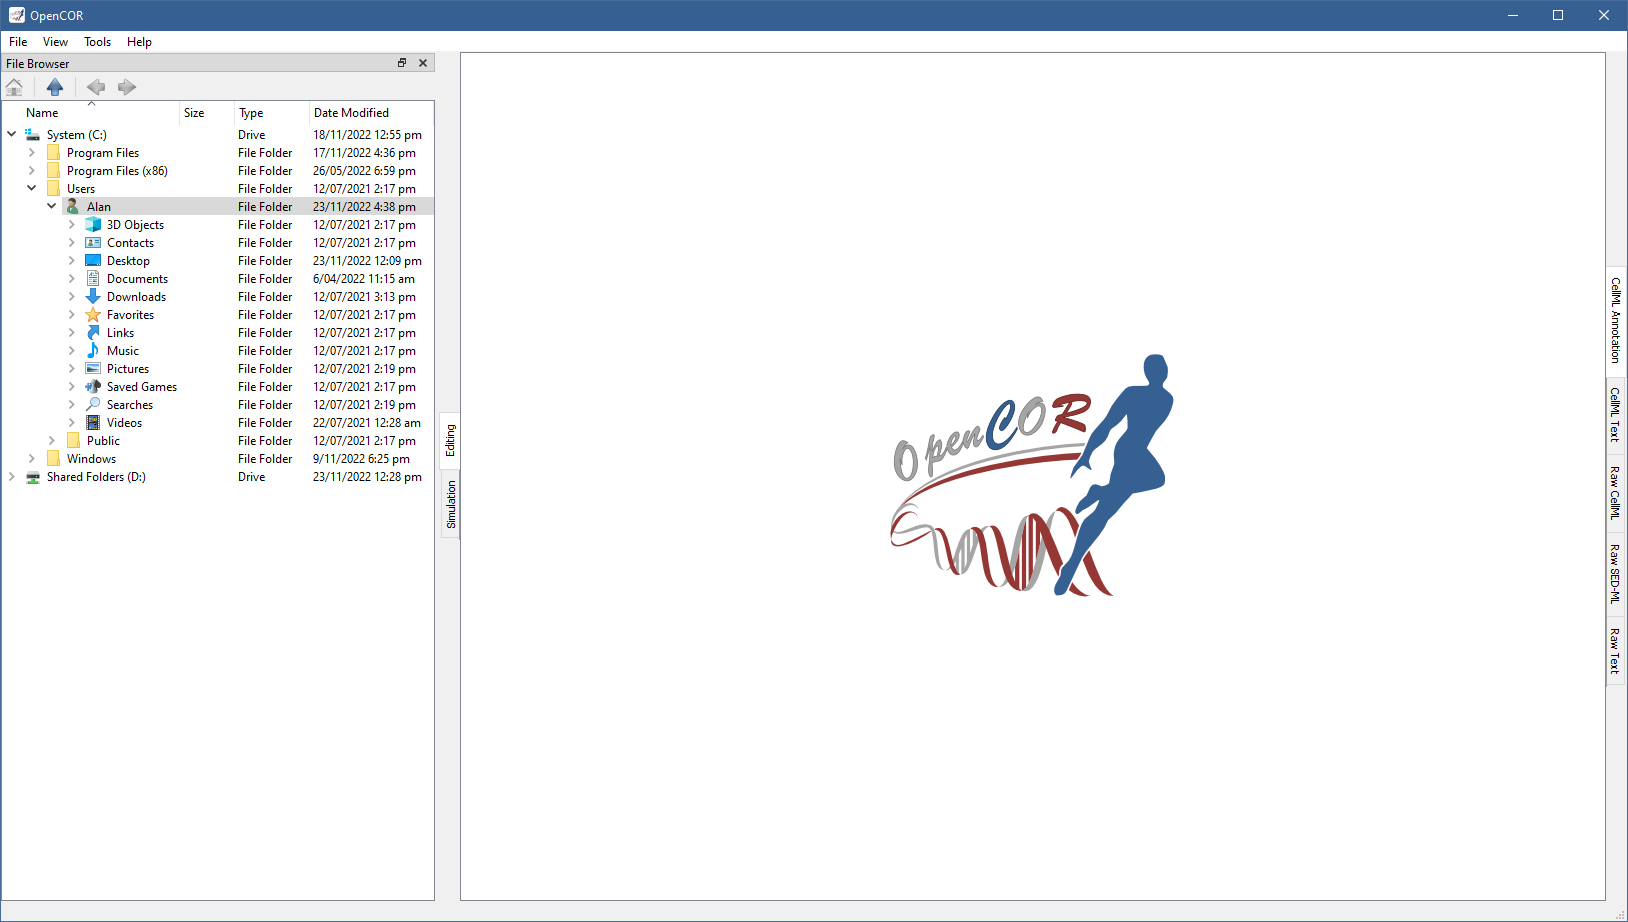This screenshot has height=922, width=1628.
Task: Select the Music folder icon
Action: [93, 351]
